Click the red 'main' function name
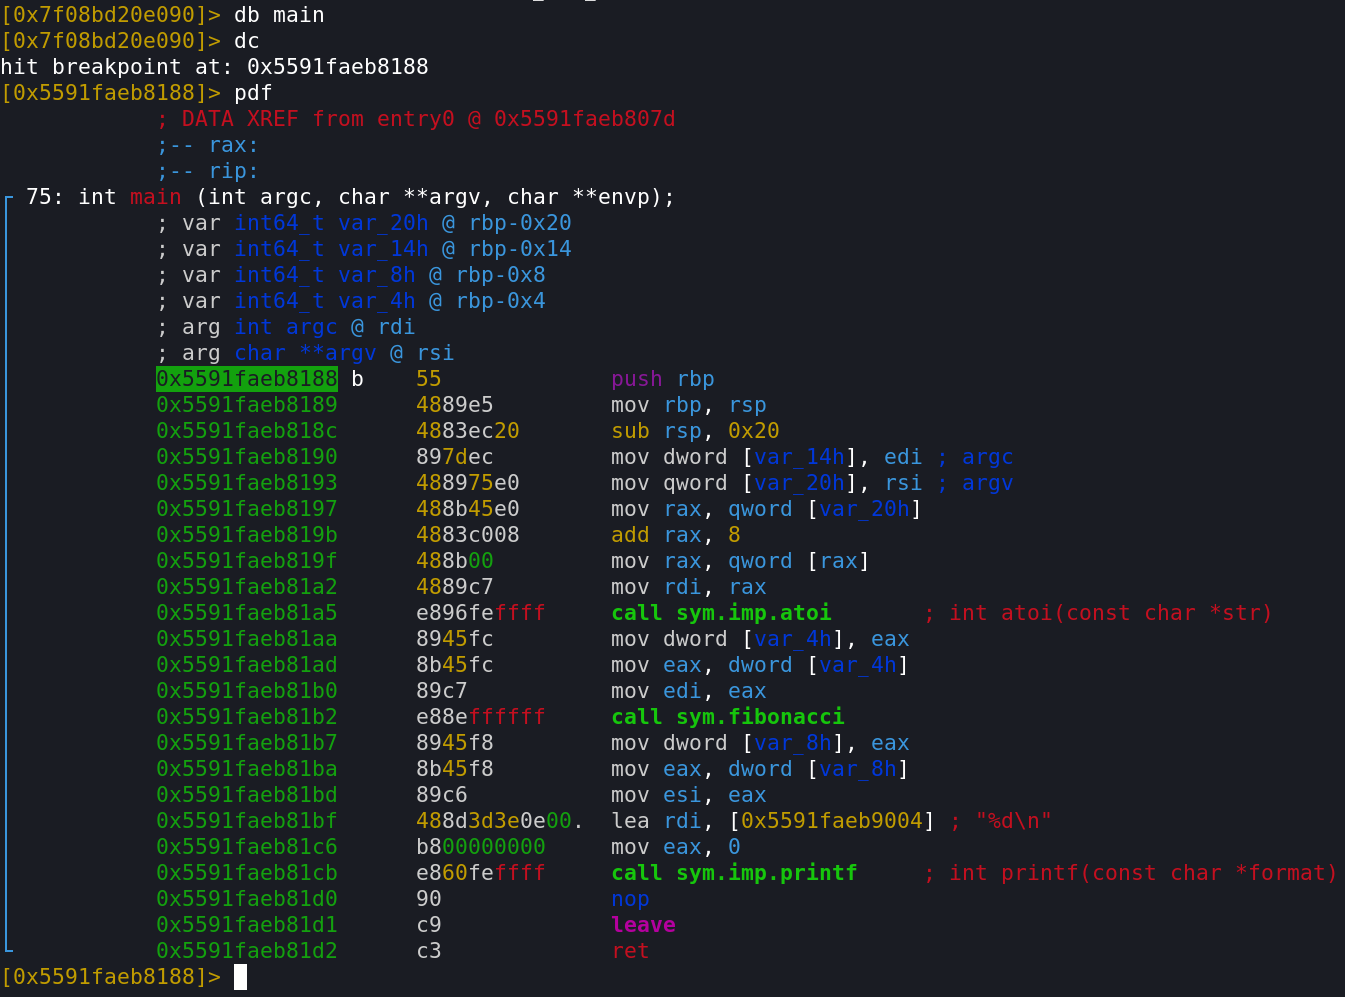The image size is (1345, 997). [x=155, y=197]
